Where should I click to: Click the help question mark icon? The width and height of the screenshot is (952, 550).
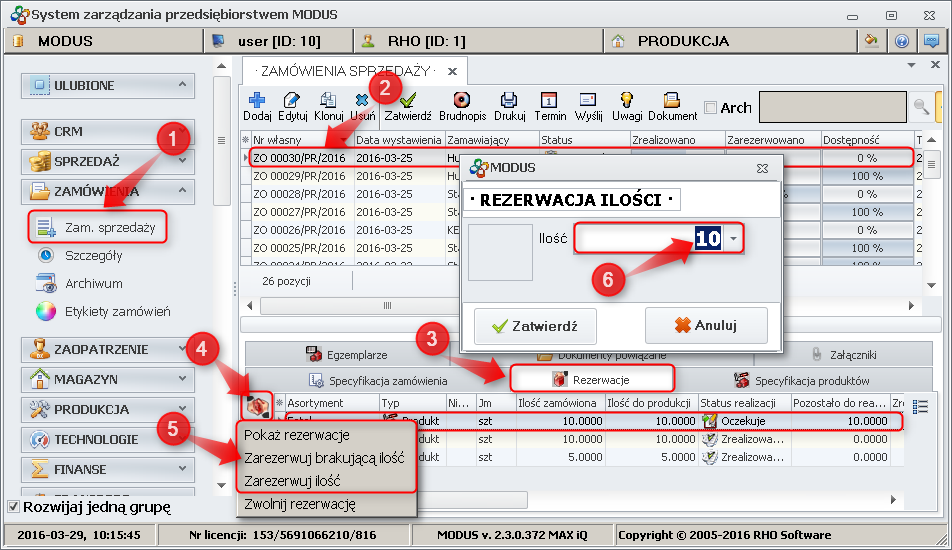[x=902, y=41]
